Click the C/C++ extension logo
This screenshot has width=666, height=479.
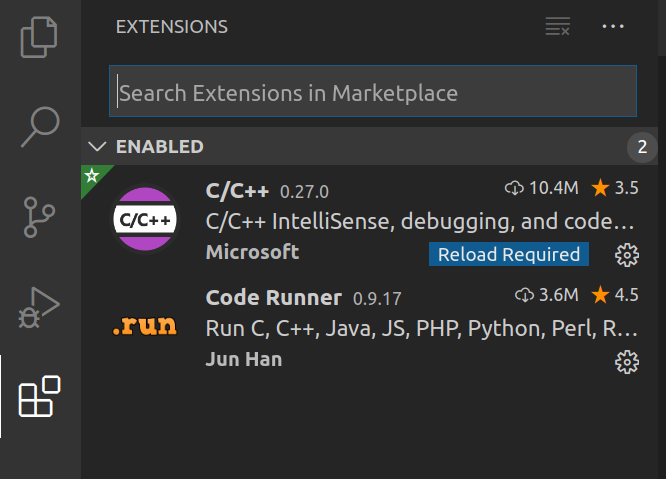click(146, 220)
